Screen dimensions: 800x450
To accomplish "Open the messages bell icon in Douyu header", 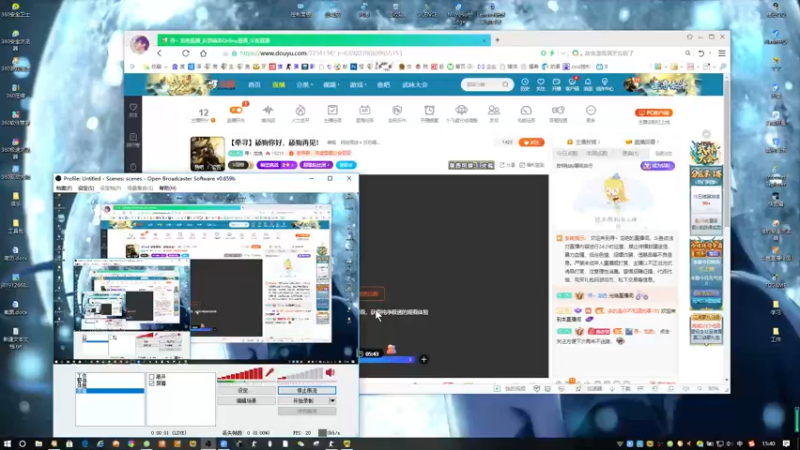I will tap(588, 82).
